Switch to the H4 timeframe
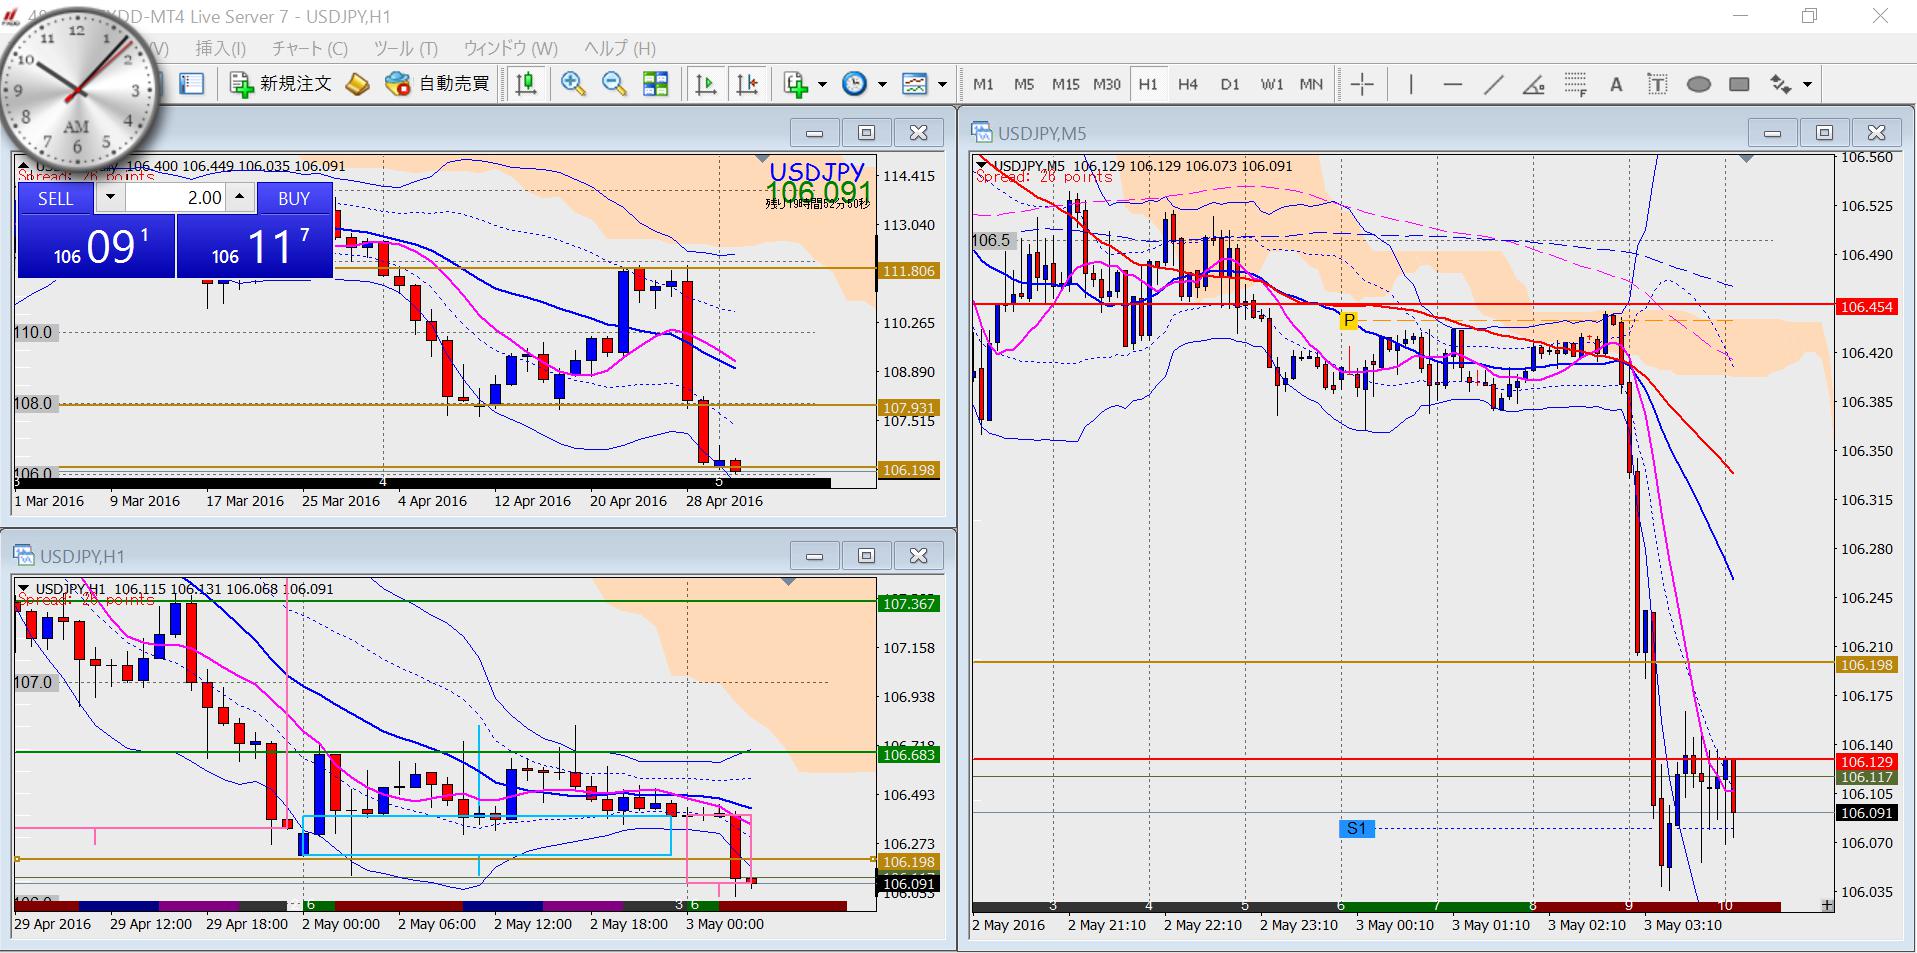The image size is (1917, 953). pos(1188,84)
